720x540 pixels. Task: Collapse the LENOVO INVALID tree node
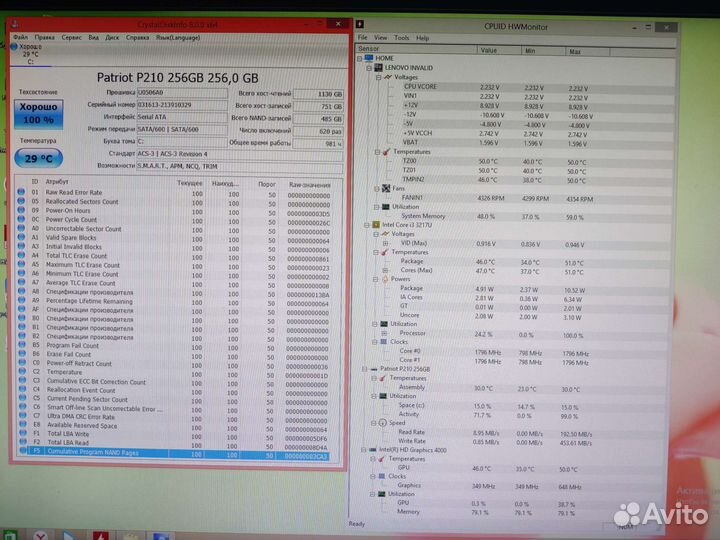click(369, 68)
